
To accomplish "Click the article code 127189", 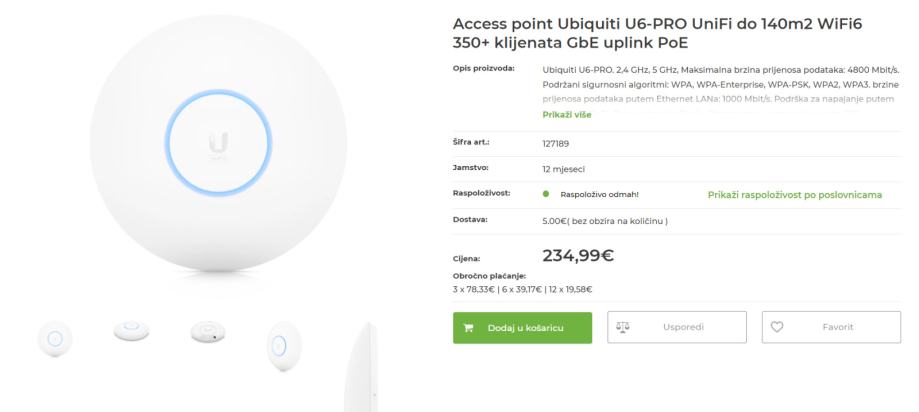I will (x=554, y=143).
